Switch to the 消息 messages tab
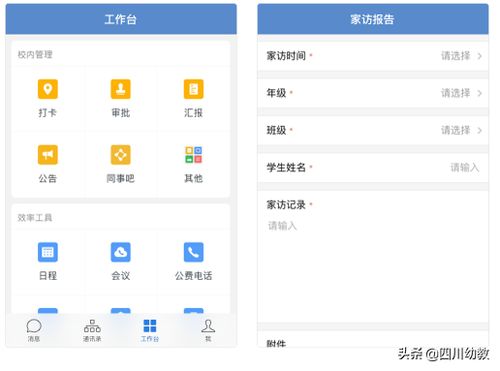This screenshot has height=371, width=500. pyautogui.click(x=34, y=330)
